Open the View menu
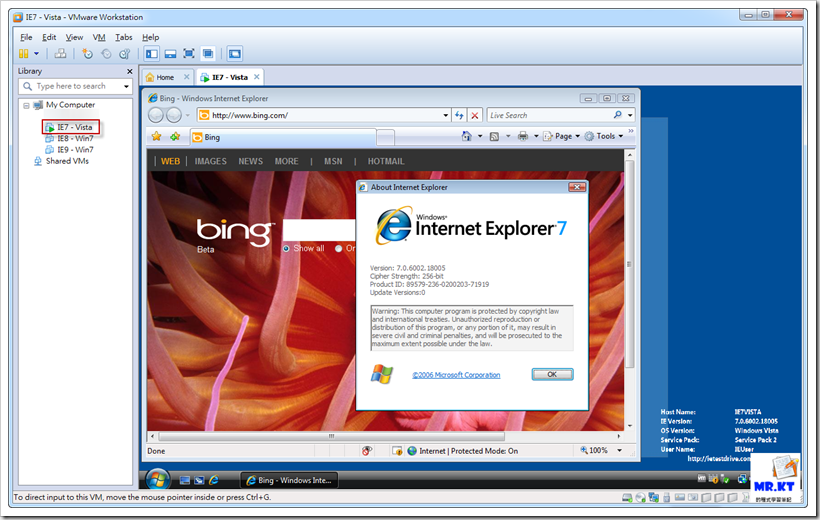The width and height of the screenshot is (820, 520). tap(74, 37)
